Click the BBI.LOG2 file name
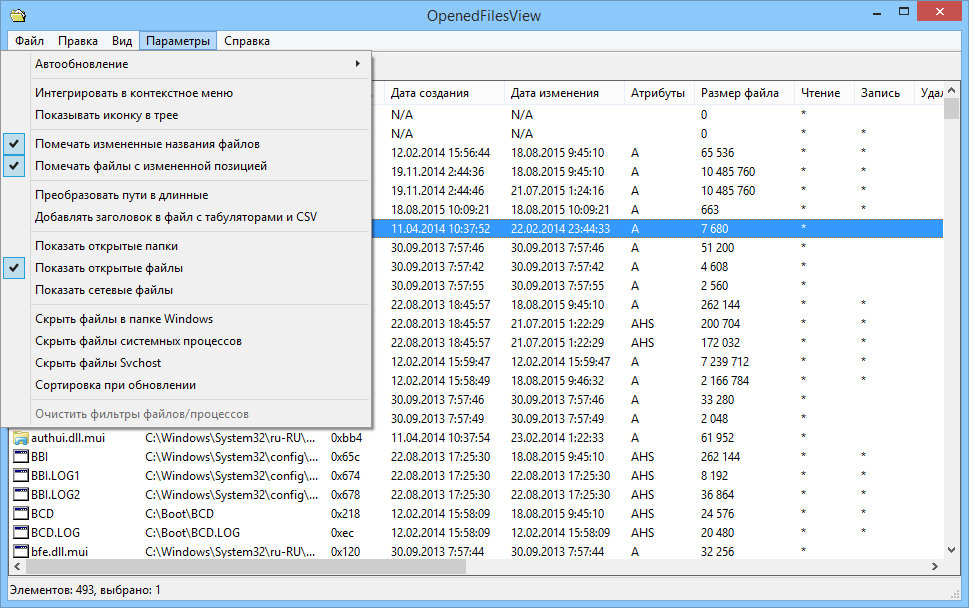 [x=56, y=495]
